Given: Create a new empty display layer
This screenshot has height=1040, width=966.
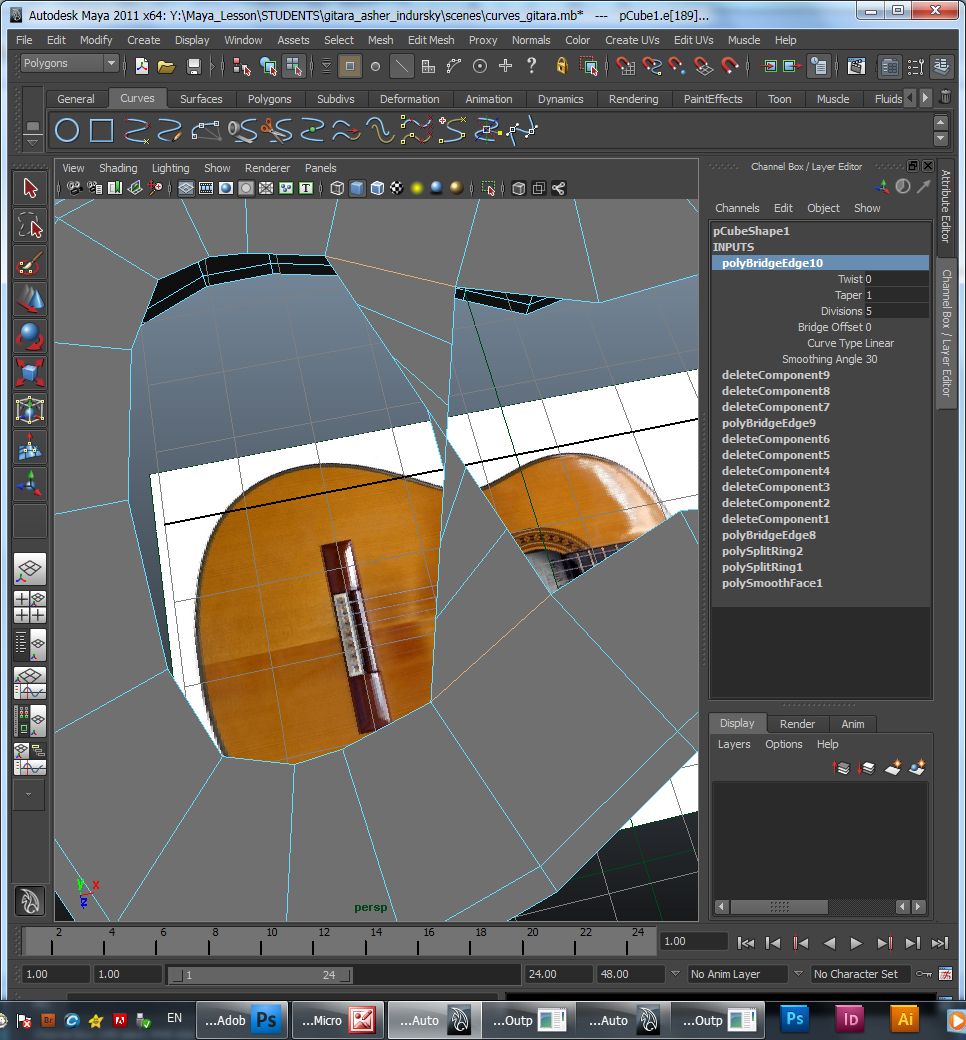Looking at the screenshot, I should [x=894, y=768].
